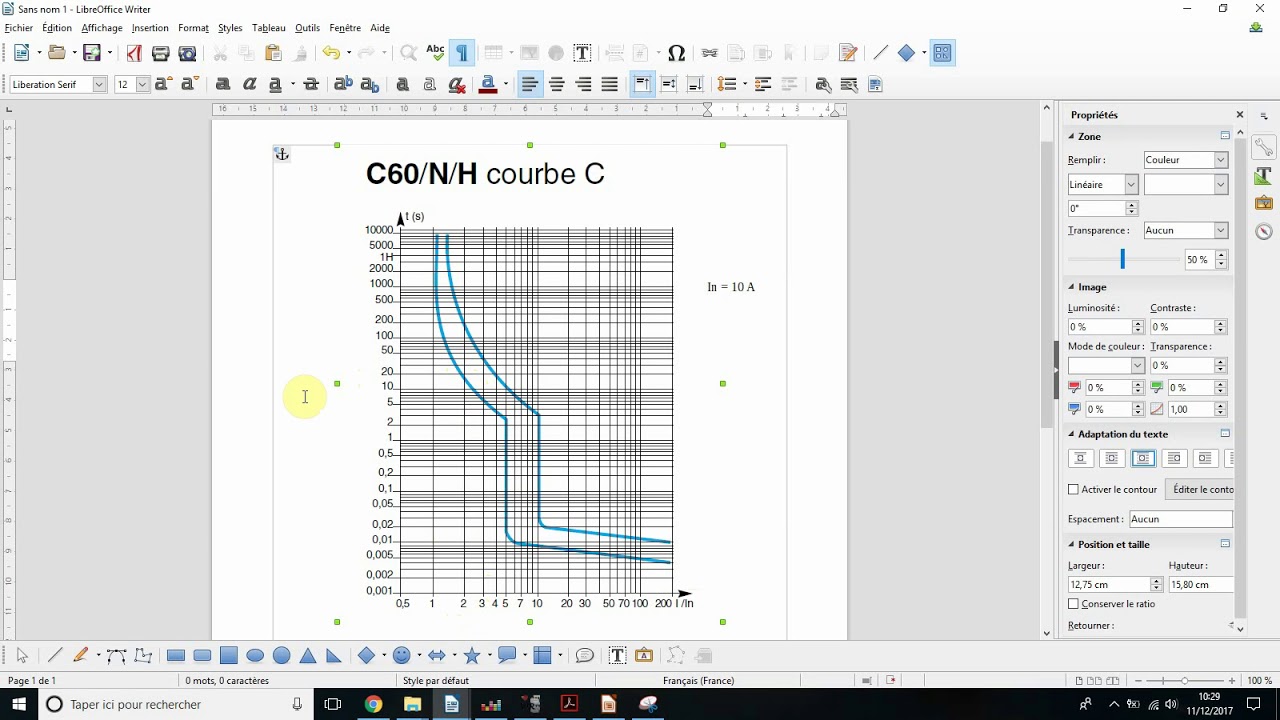The width and height of the screenshot is (1280, 720).
Task: Click Espacement Aucun field
Action: [x=1180, y=519]
